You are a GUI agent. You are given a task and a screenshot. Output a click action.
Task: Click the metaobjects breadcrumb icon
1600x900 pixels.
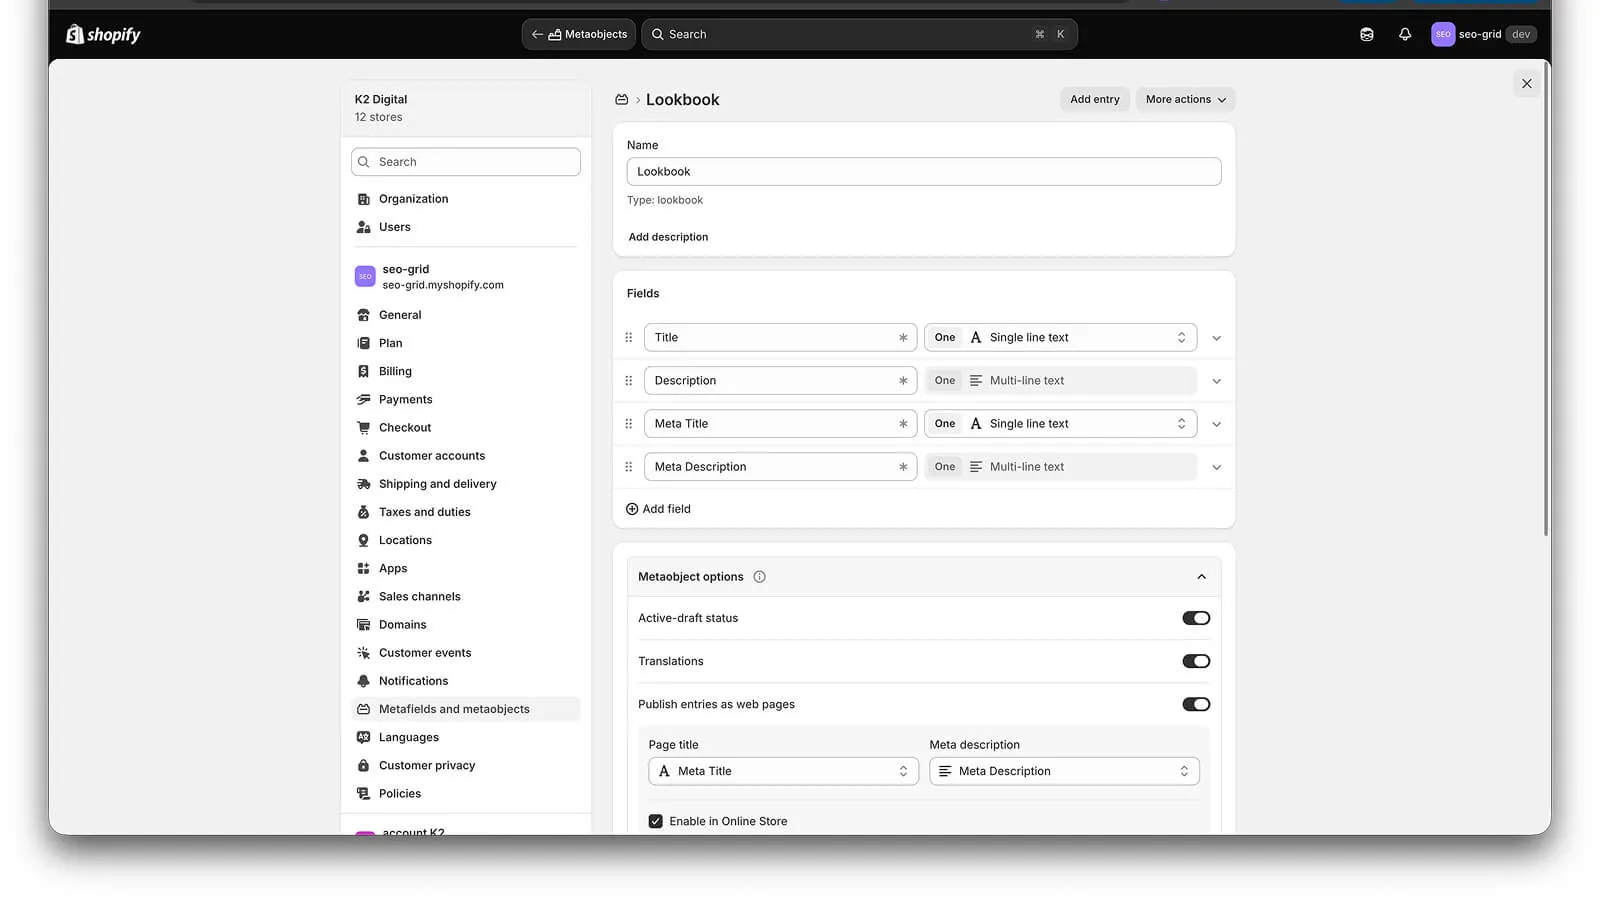(621, 100)
